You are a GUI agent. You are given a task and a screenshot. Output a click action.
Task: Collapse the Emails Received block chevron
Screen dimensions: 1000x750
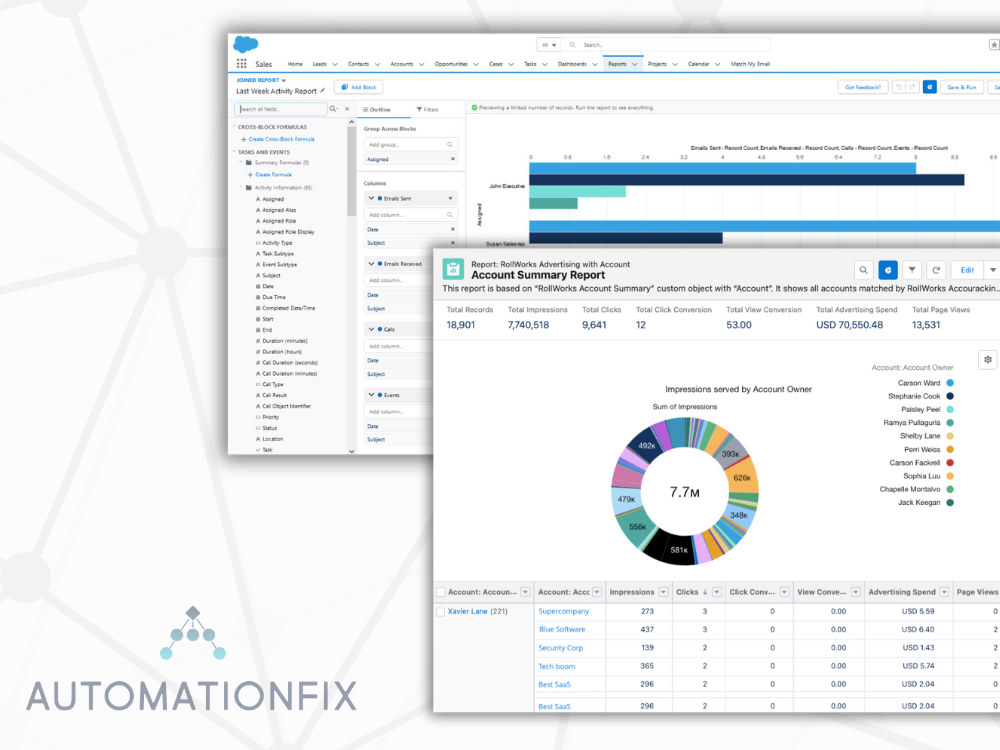[x=371, y=263]
